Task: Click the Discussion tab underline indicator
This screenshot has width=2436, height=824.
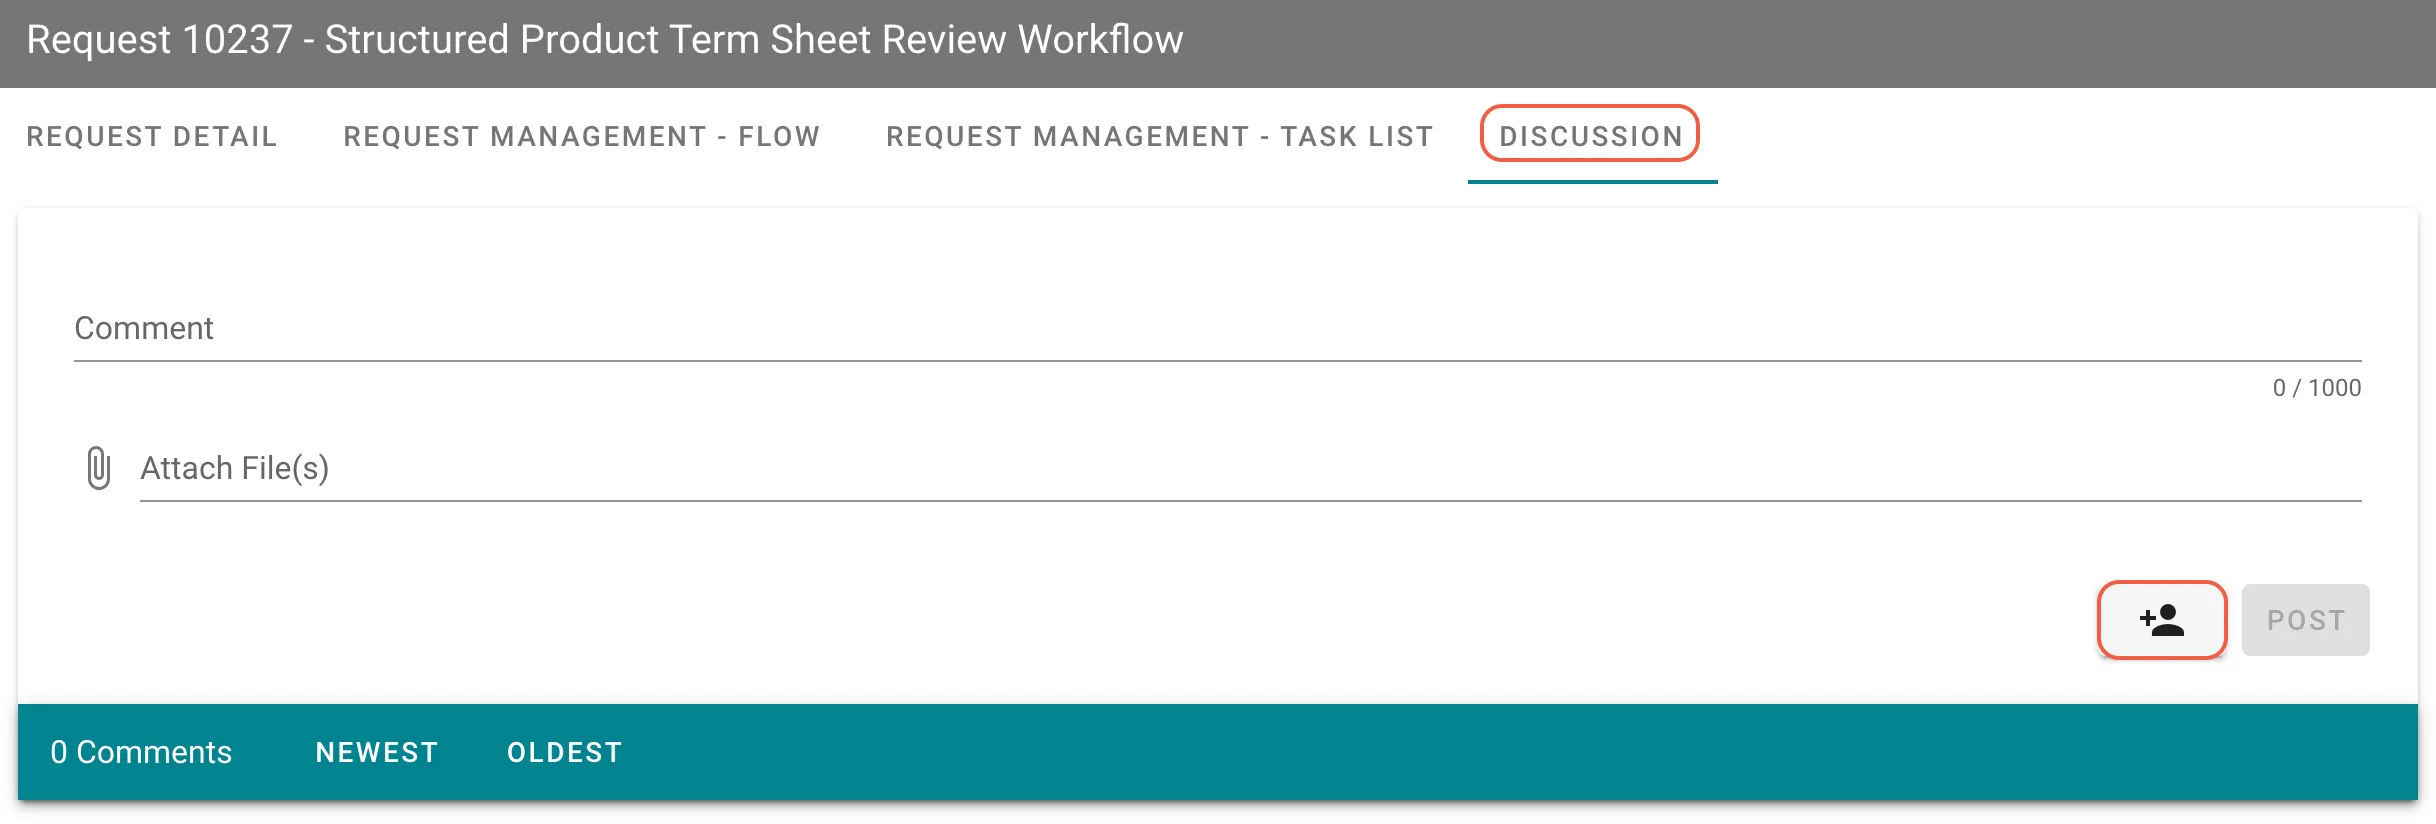Action: [1592, 182]
